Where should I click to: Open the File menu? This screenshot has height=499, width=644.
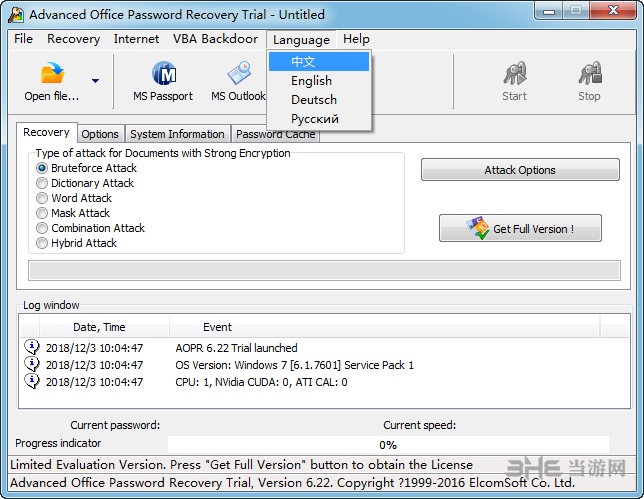(23, 39)
